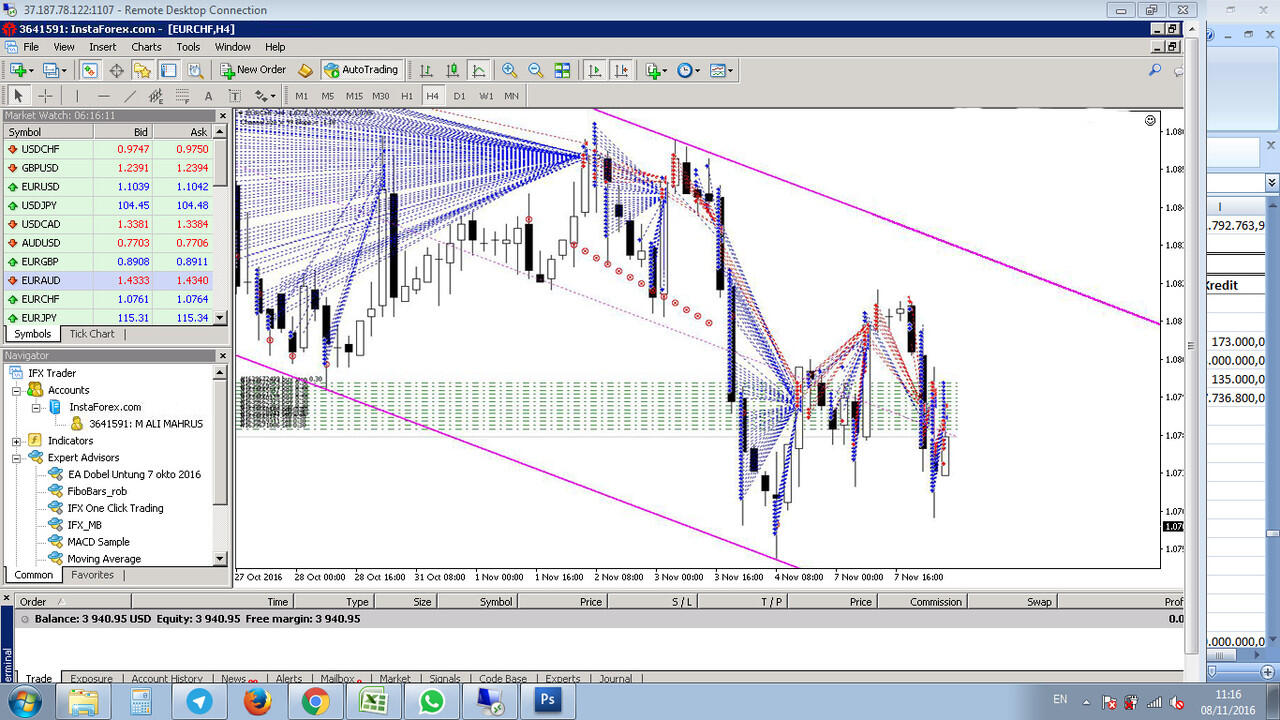
Task: Switch to Tick Chart tab
Action: (92, 334)
